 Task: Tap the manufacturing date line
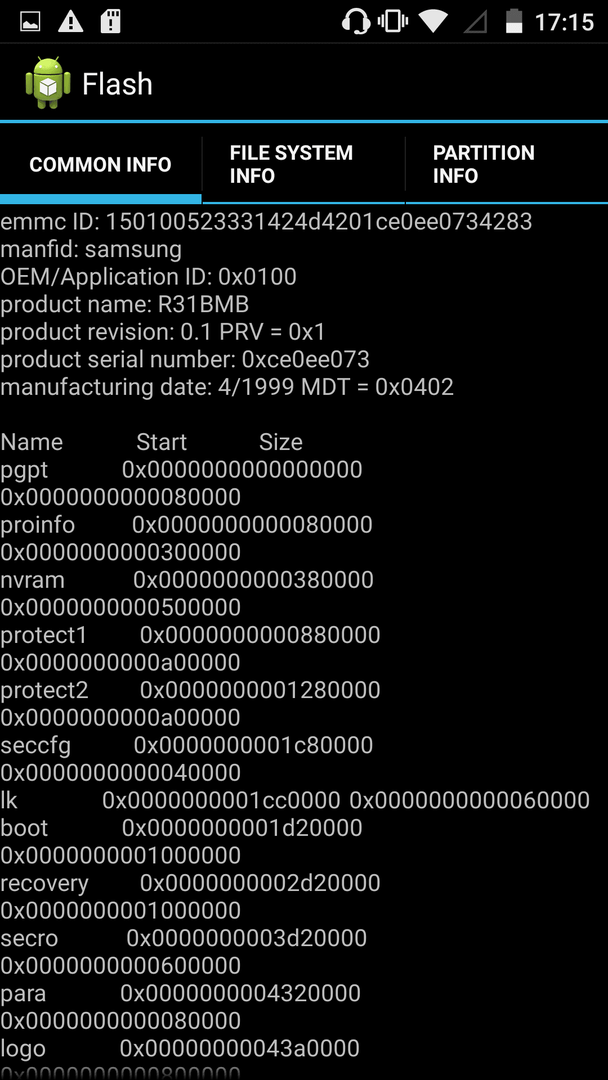[x=227, y=387]
